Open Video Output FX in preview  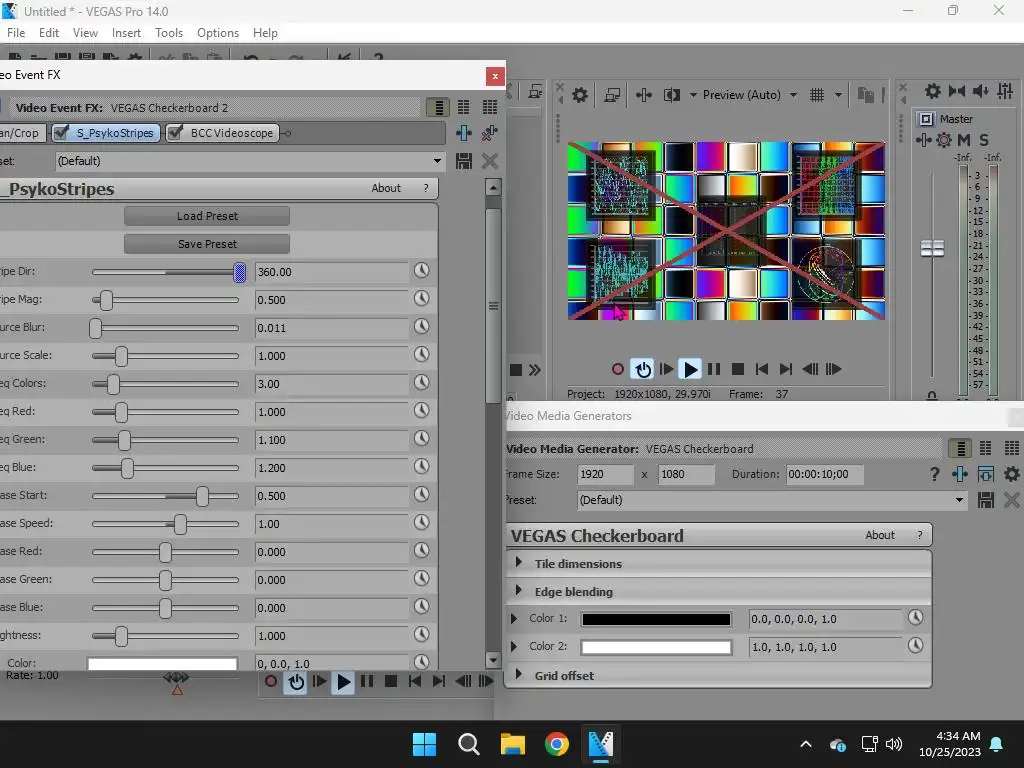pyautogui.click(x=644, y=95)
